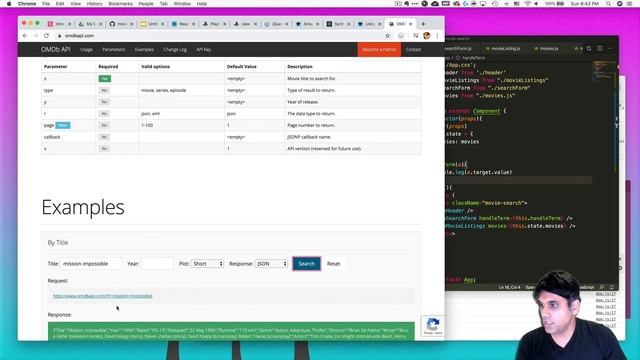Switch to movies.js tab in VS Code

[549, 48]
